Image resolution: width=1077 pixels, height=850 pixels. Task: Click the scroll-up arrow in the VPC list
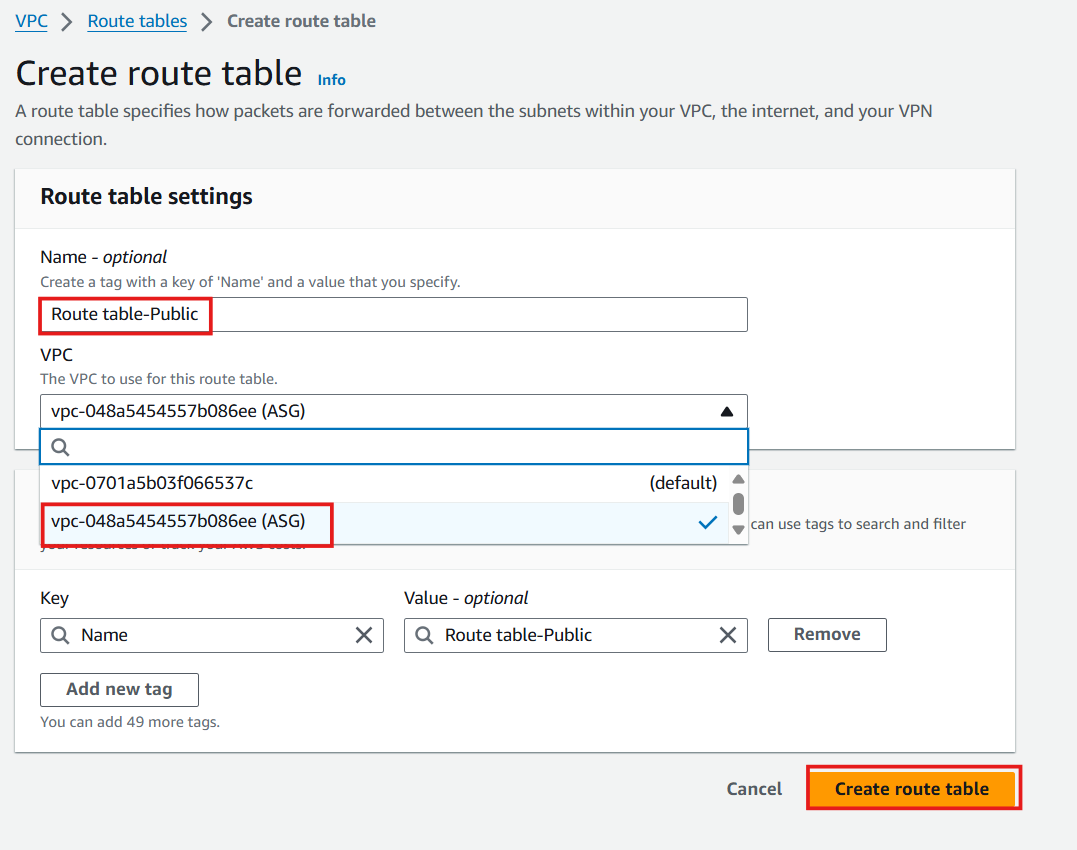[737, 478]
